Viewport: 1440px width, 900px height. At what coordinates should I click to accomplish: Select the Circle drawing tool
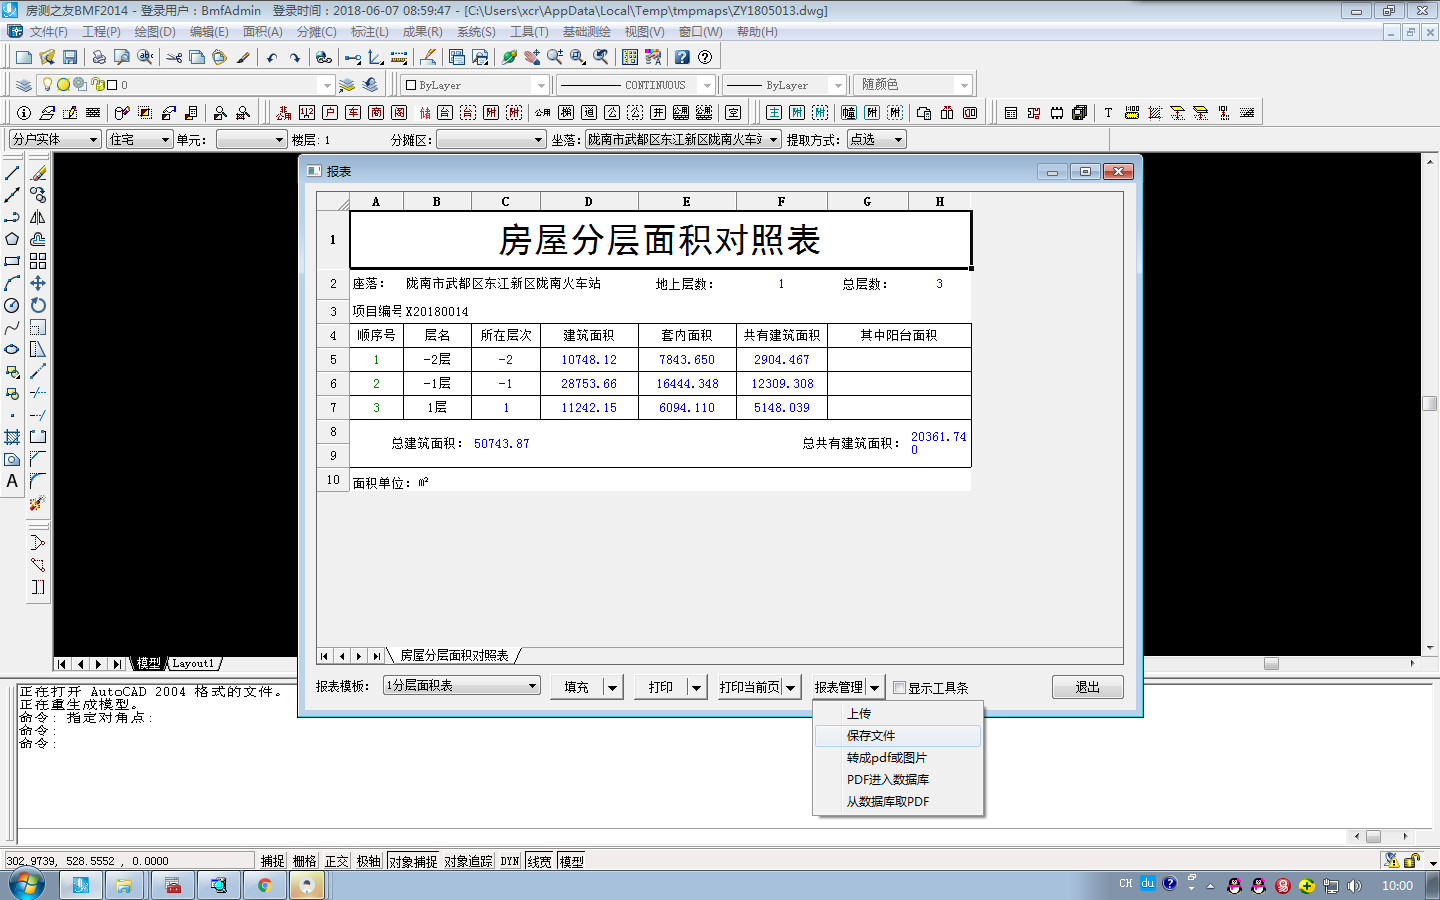(x=12, y=305)
